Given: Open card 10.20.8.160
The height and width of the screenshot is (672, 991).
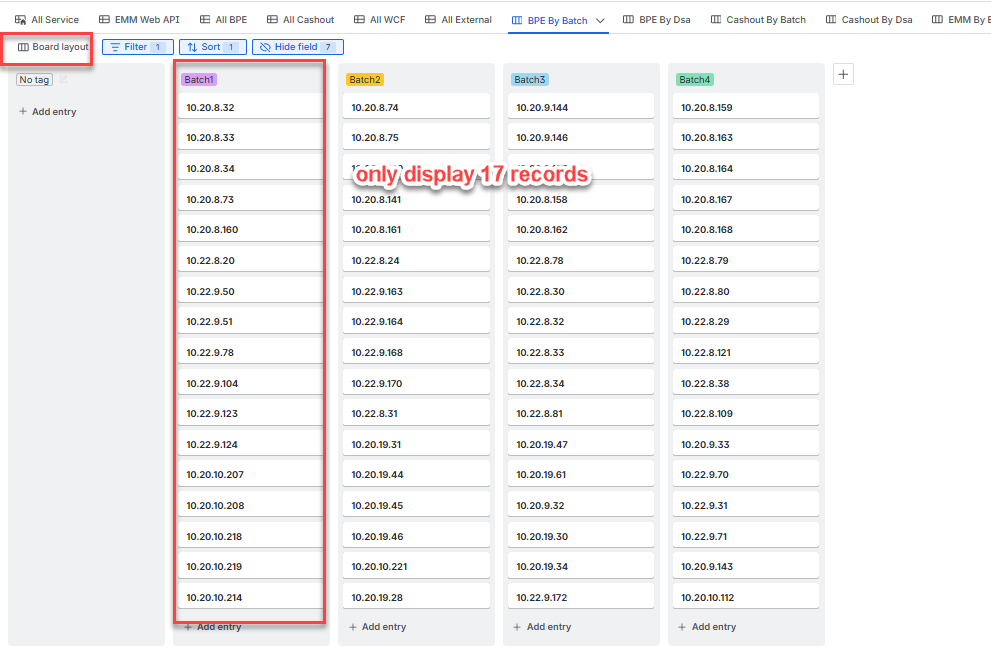Looking at the screenshot, I should 251,229.
